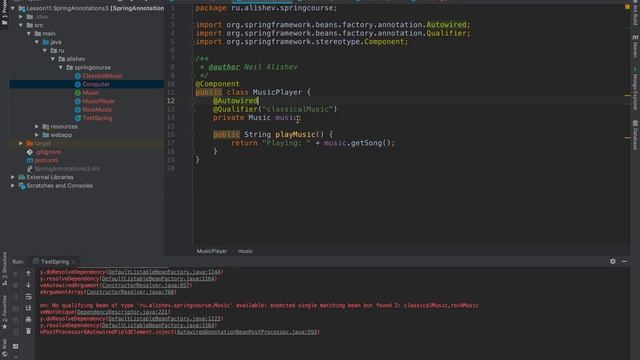Open the ClassicalMusic class file

tap(102, 76)
